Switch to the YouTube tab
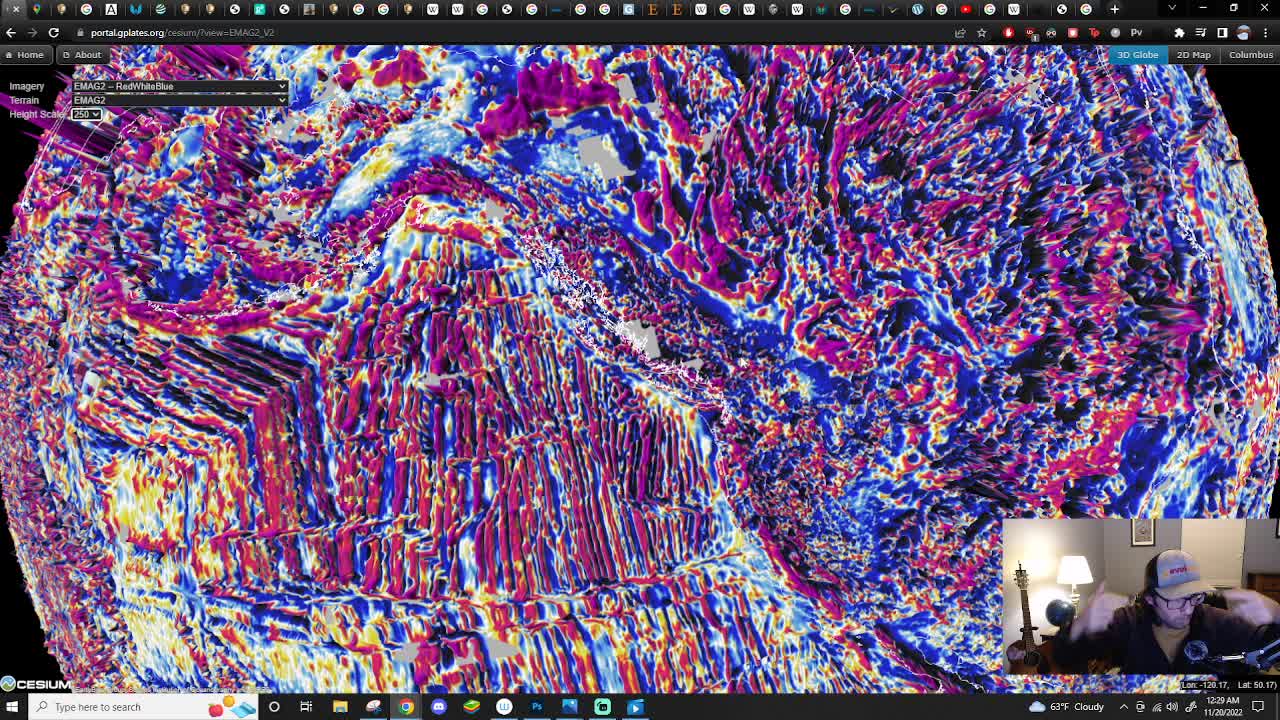The image size is (1280, 720). click(965, 9)
